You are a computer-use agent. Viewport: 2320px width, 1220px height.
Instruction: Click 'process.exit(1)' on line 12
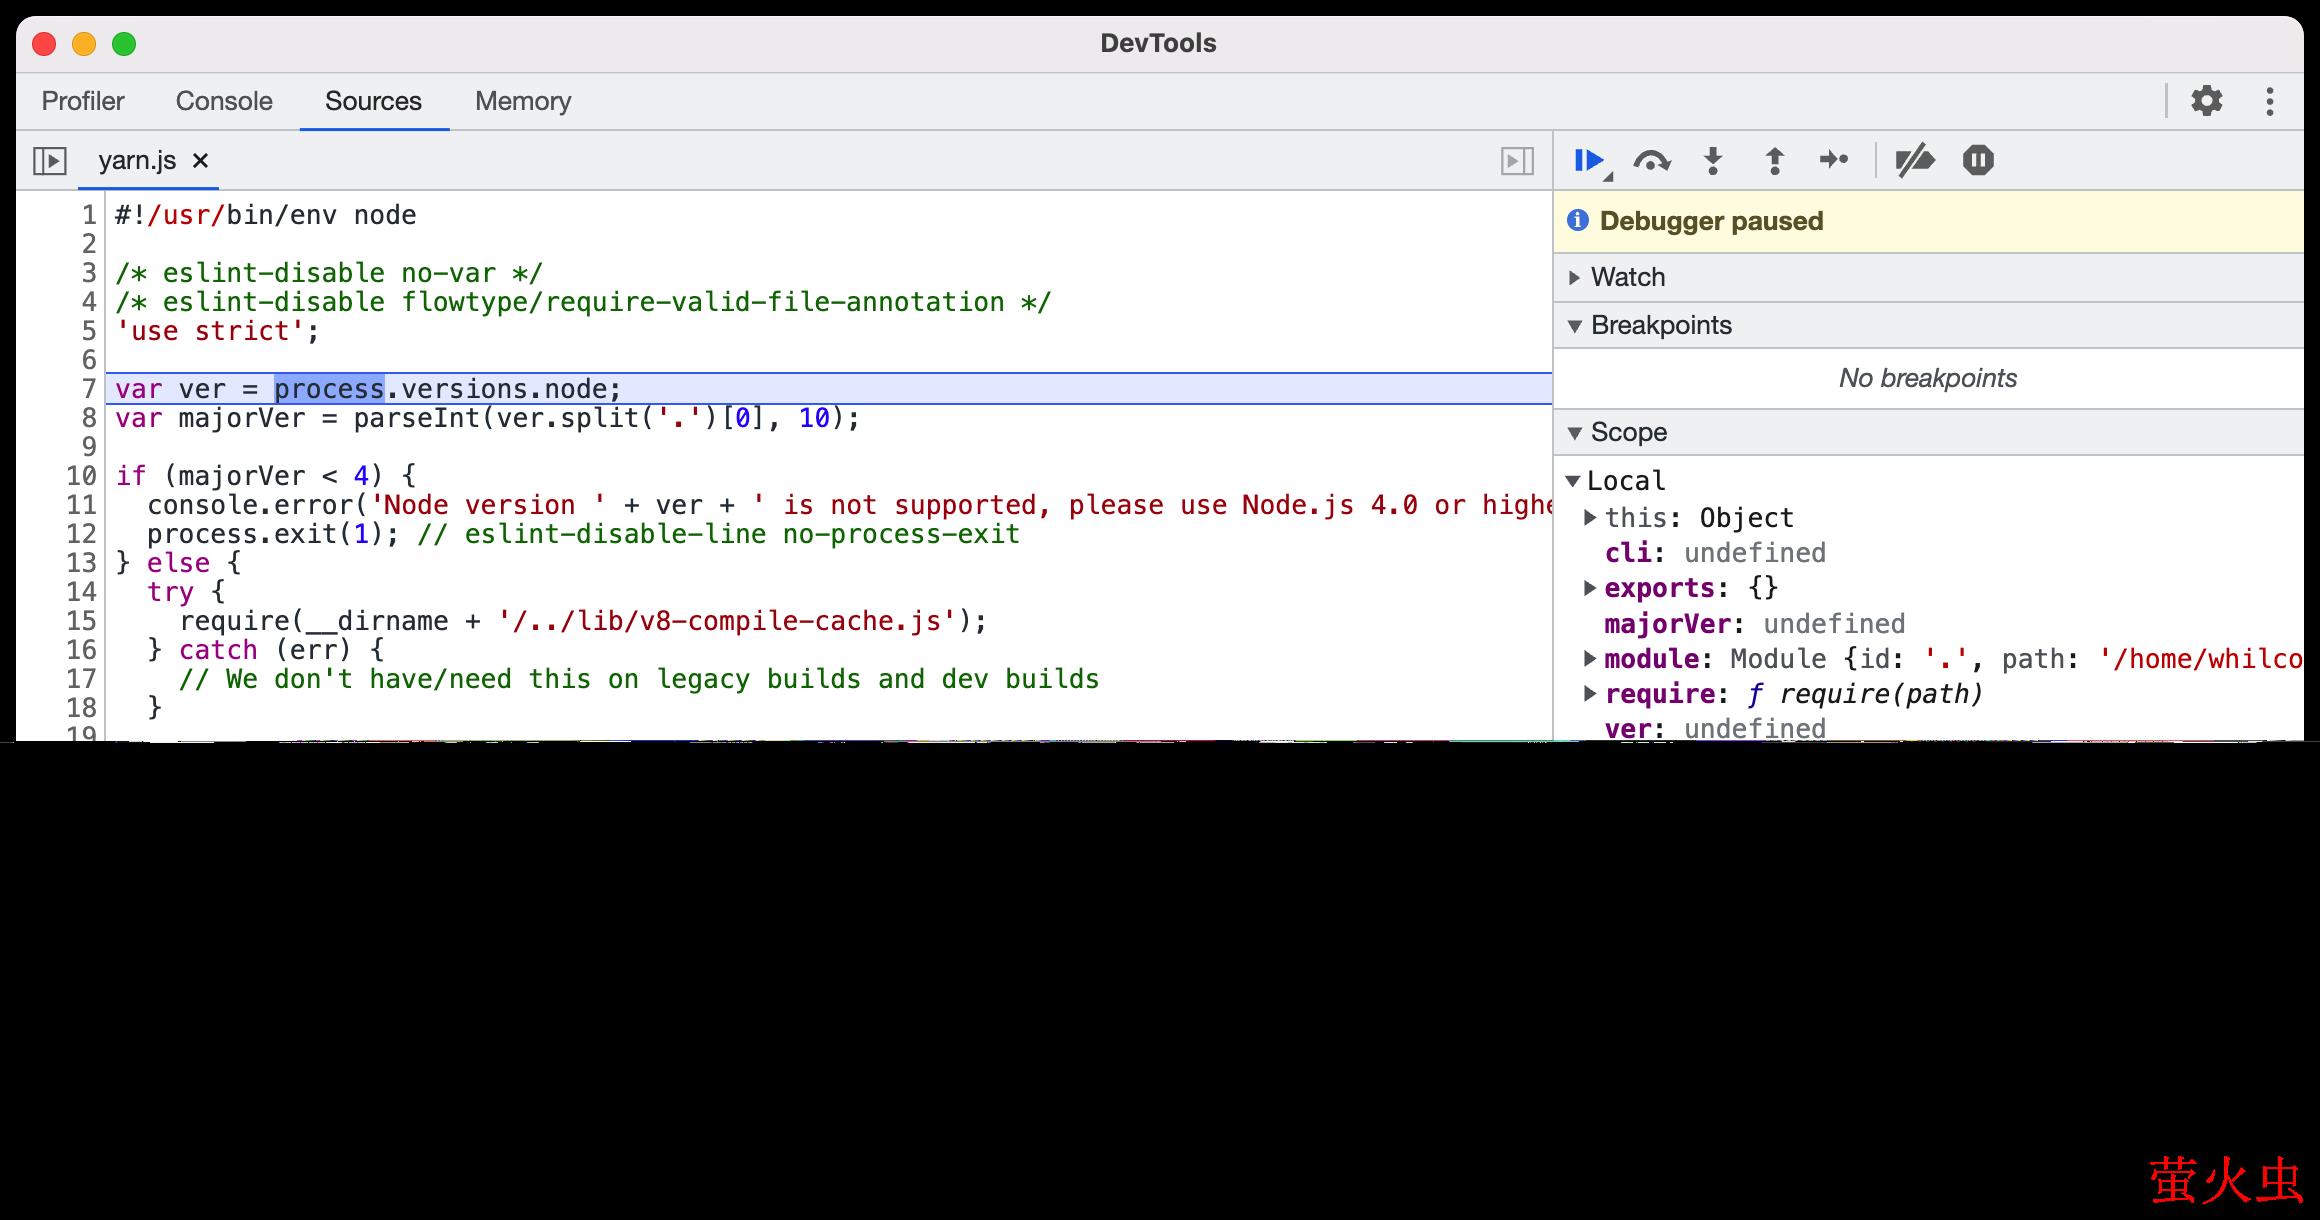265,534
